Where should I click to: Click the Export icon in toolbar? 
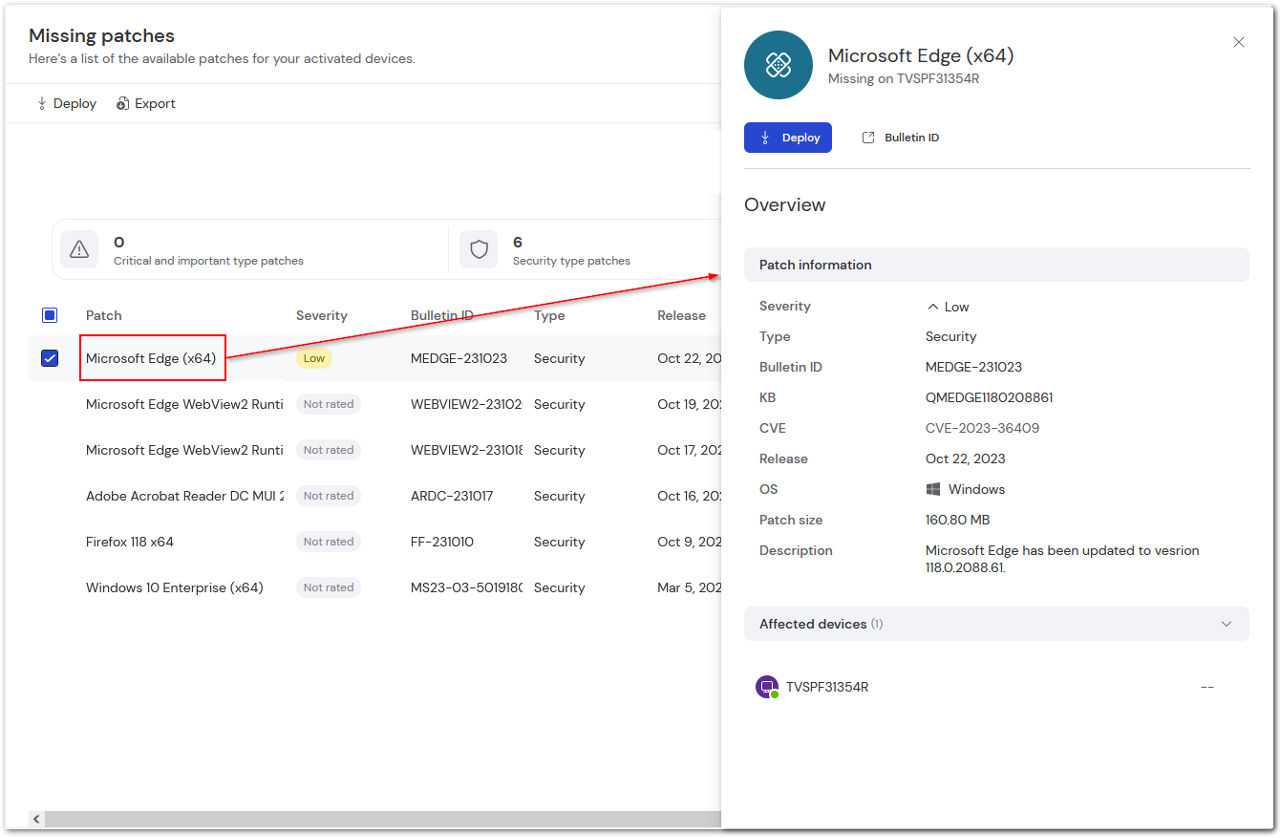tap(123, 103)
